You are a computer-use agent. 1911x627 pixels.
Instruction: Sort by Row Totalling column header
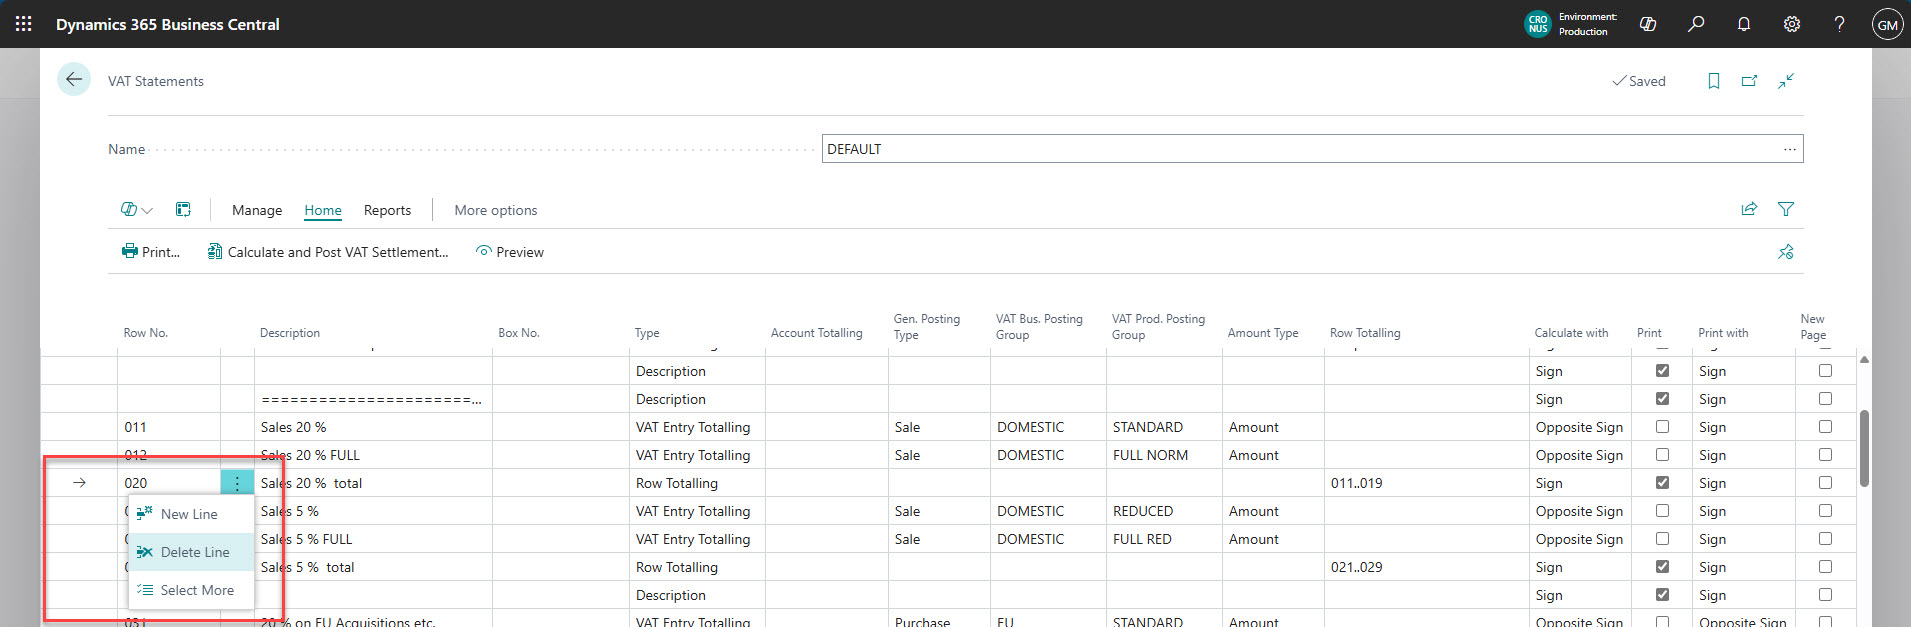point(1365,333)
